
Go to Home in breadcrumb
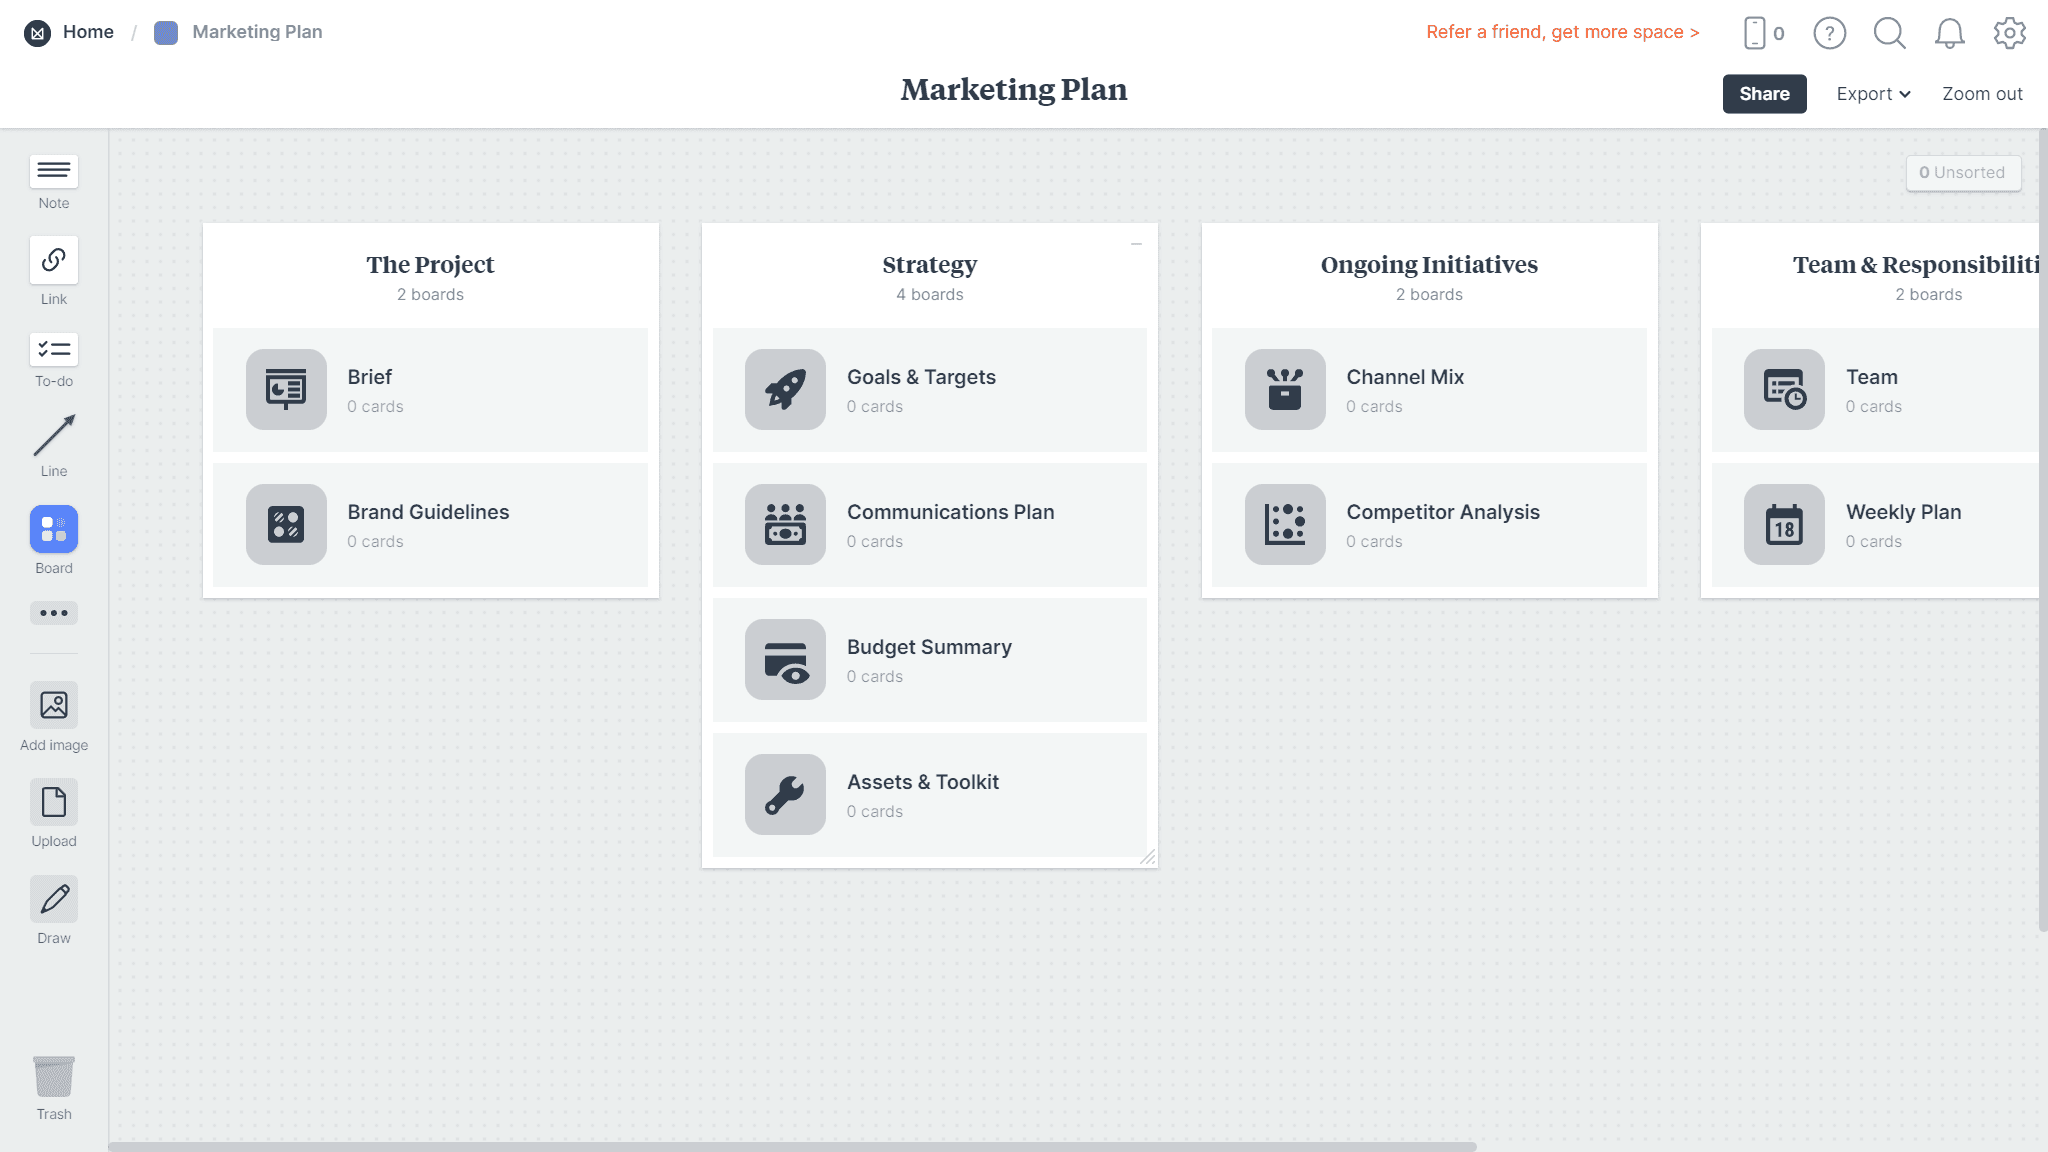[x=88, y=32]
